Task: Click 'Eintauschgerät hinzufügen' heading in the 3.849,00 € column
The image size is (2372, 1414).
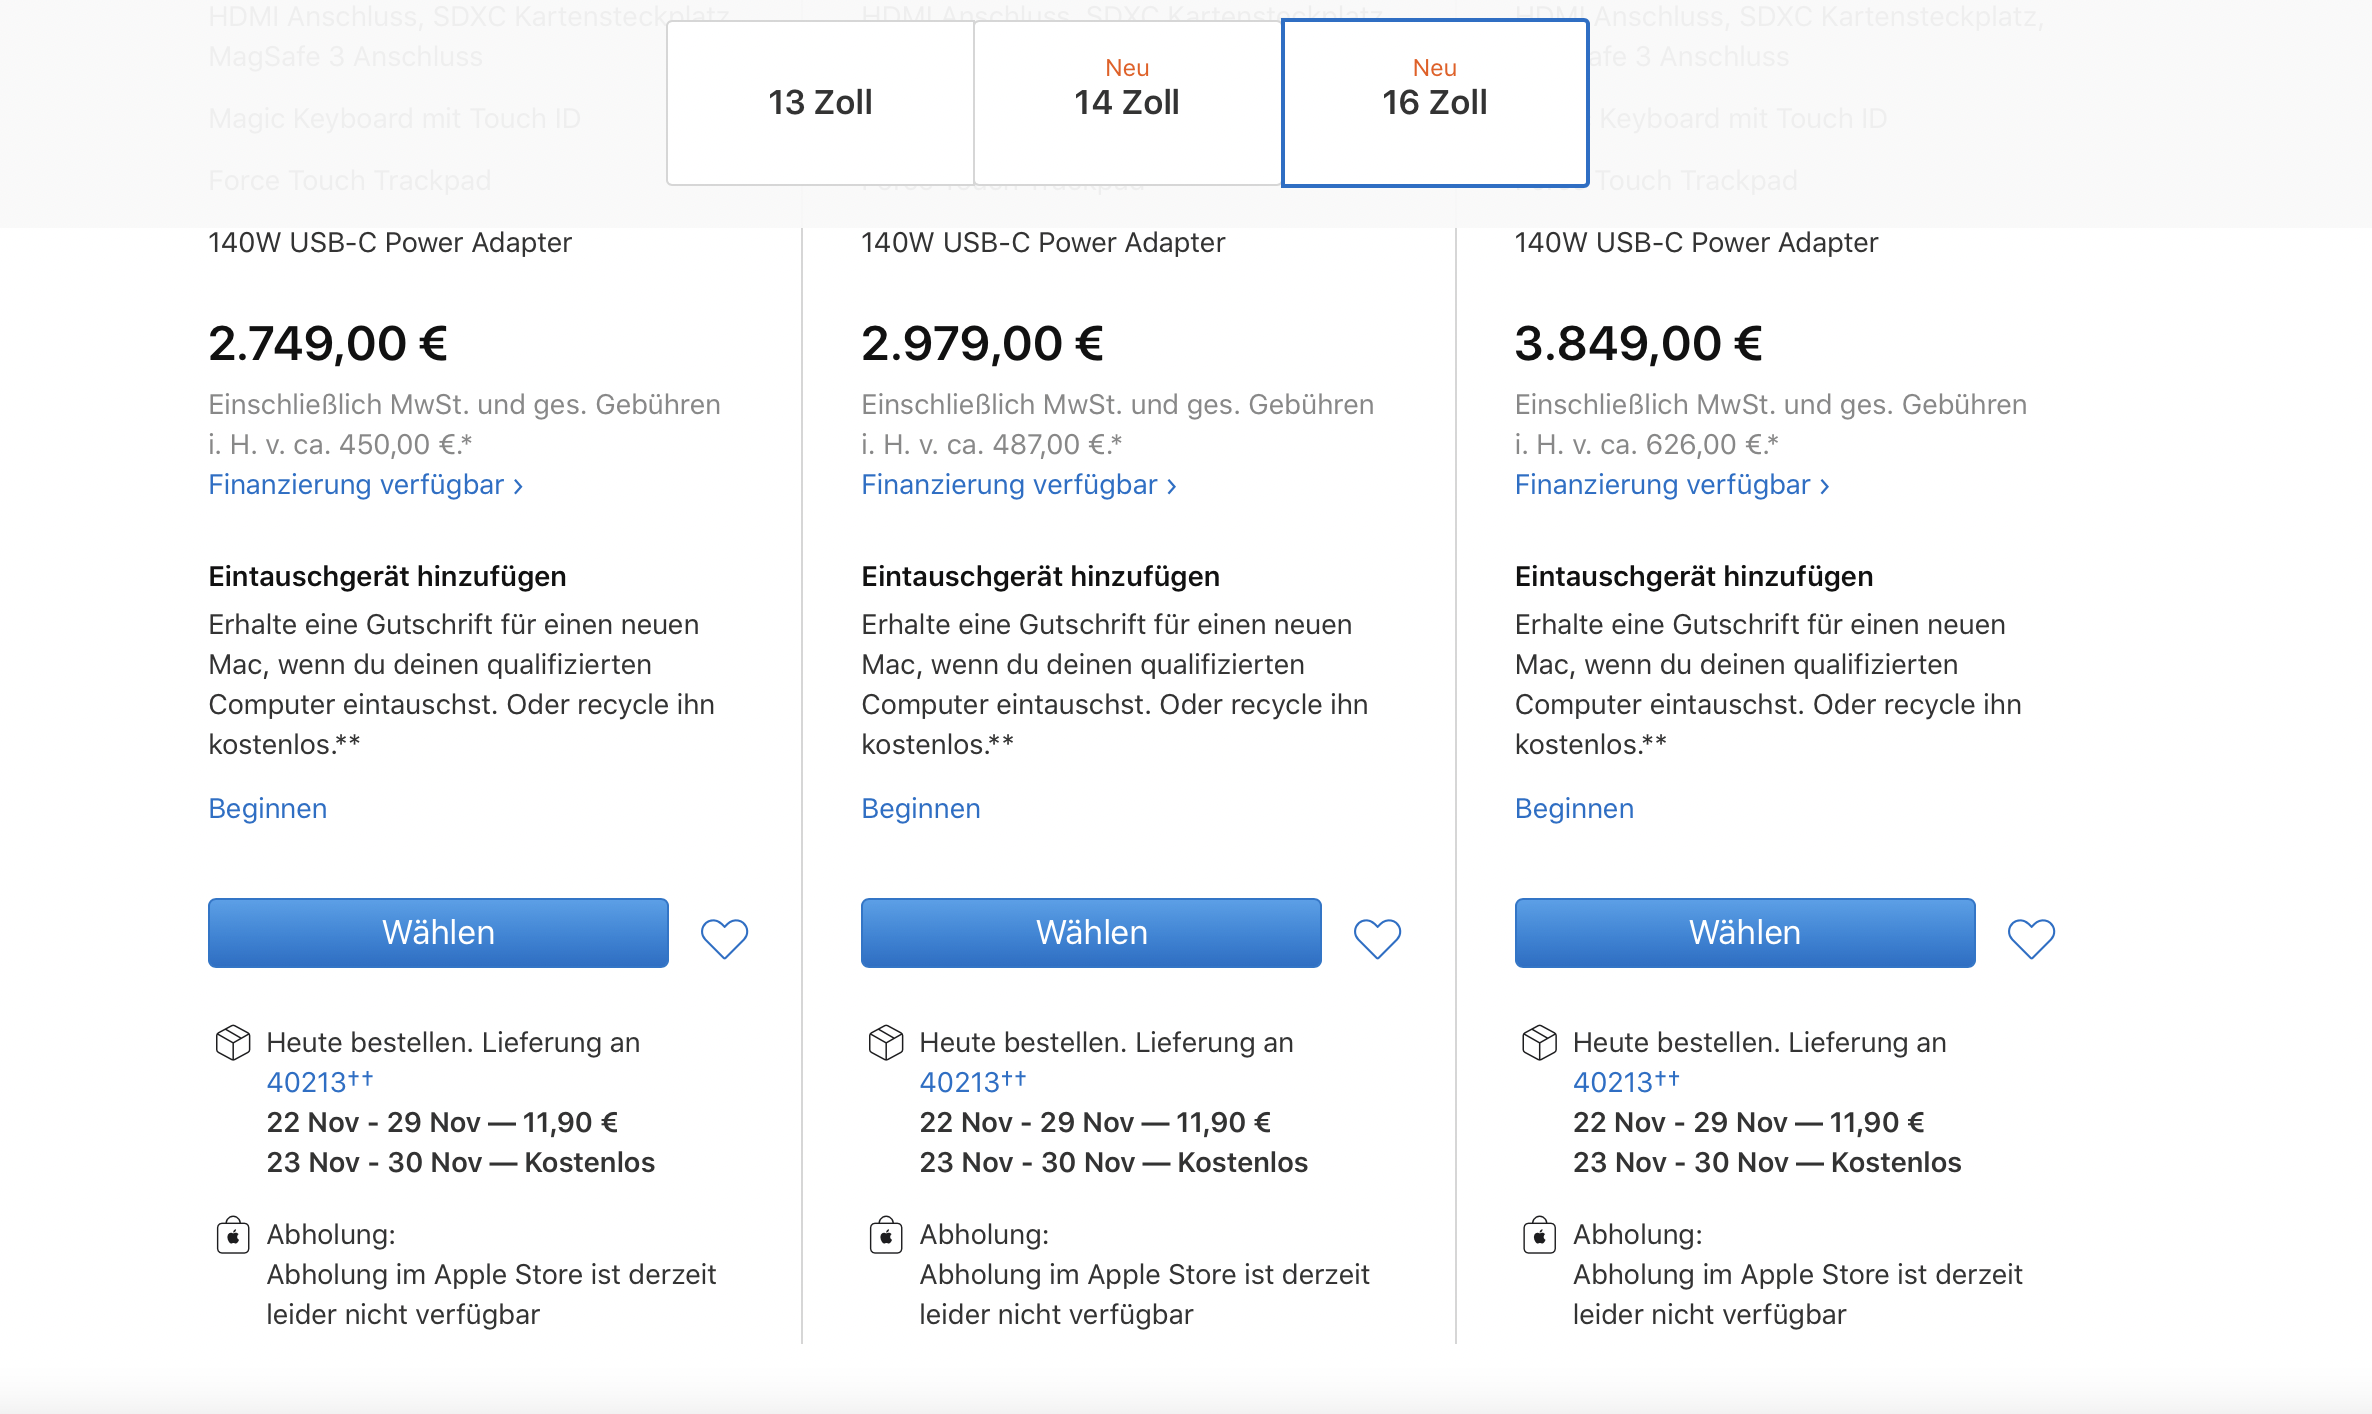Action: click(x=1694, y=577)
